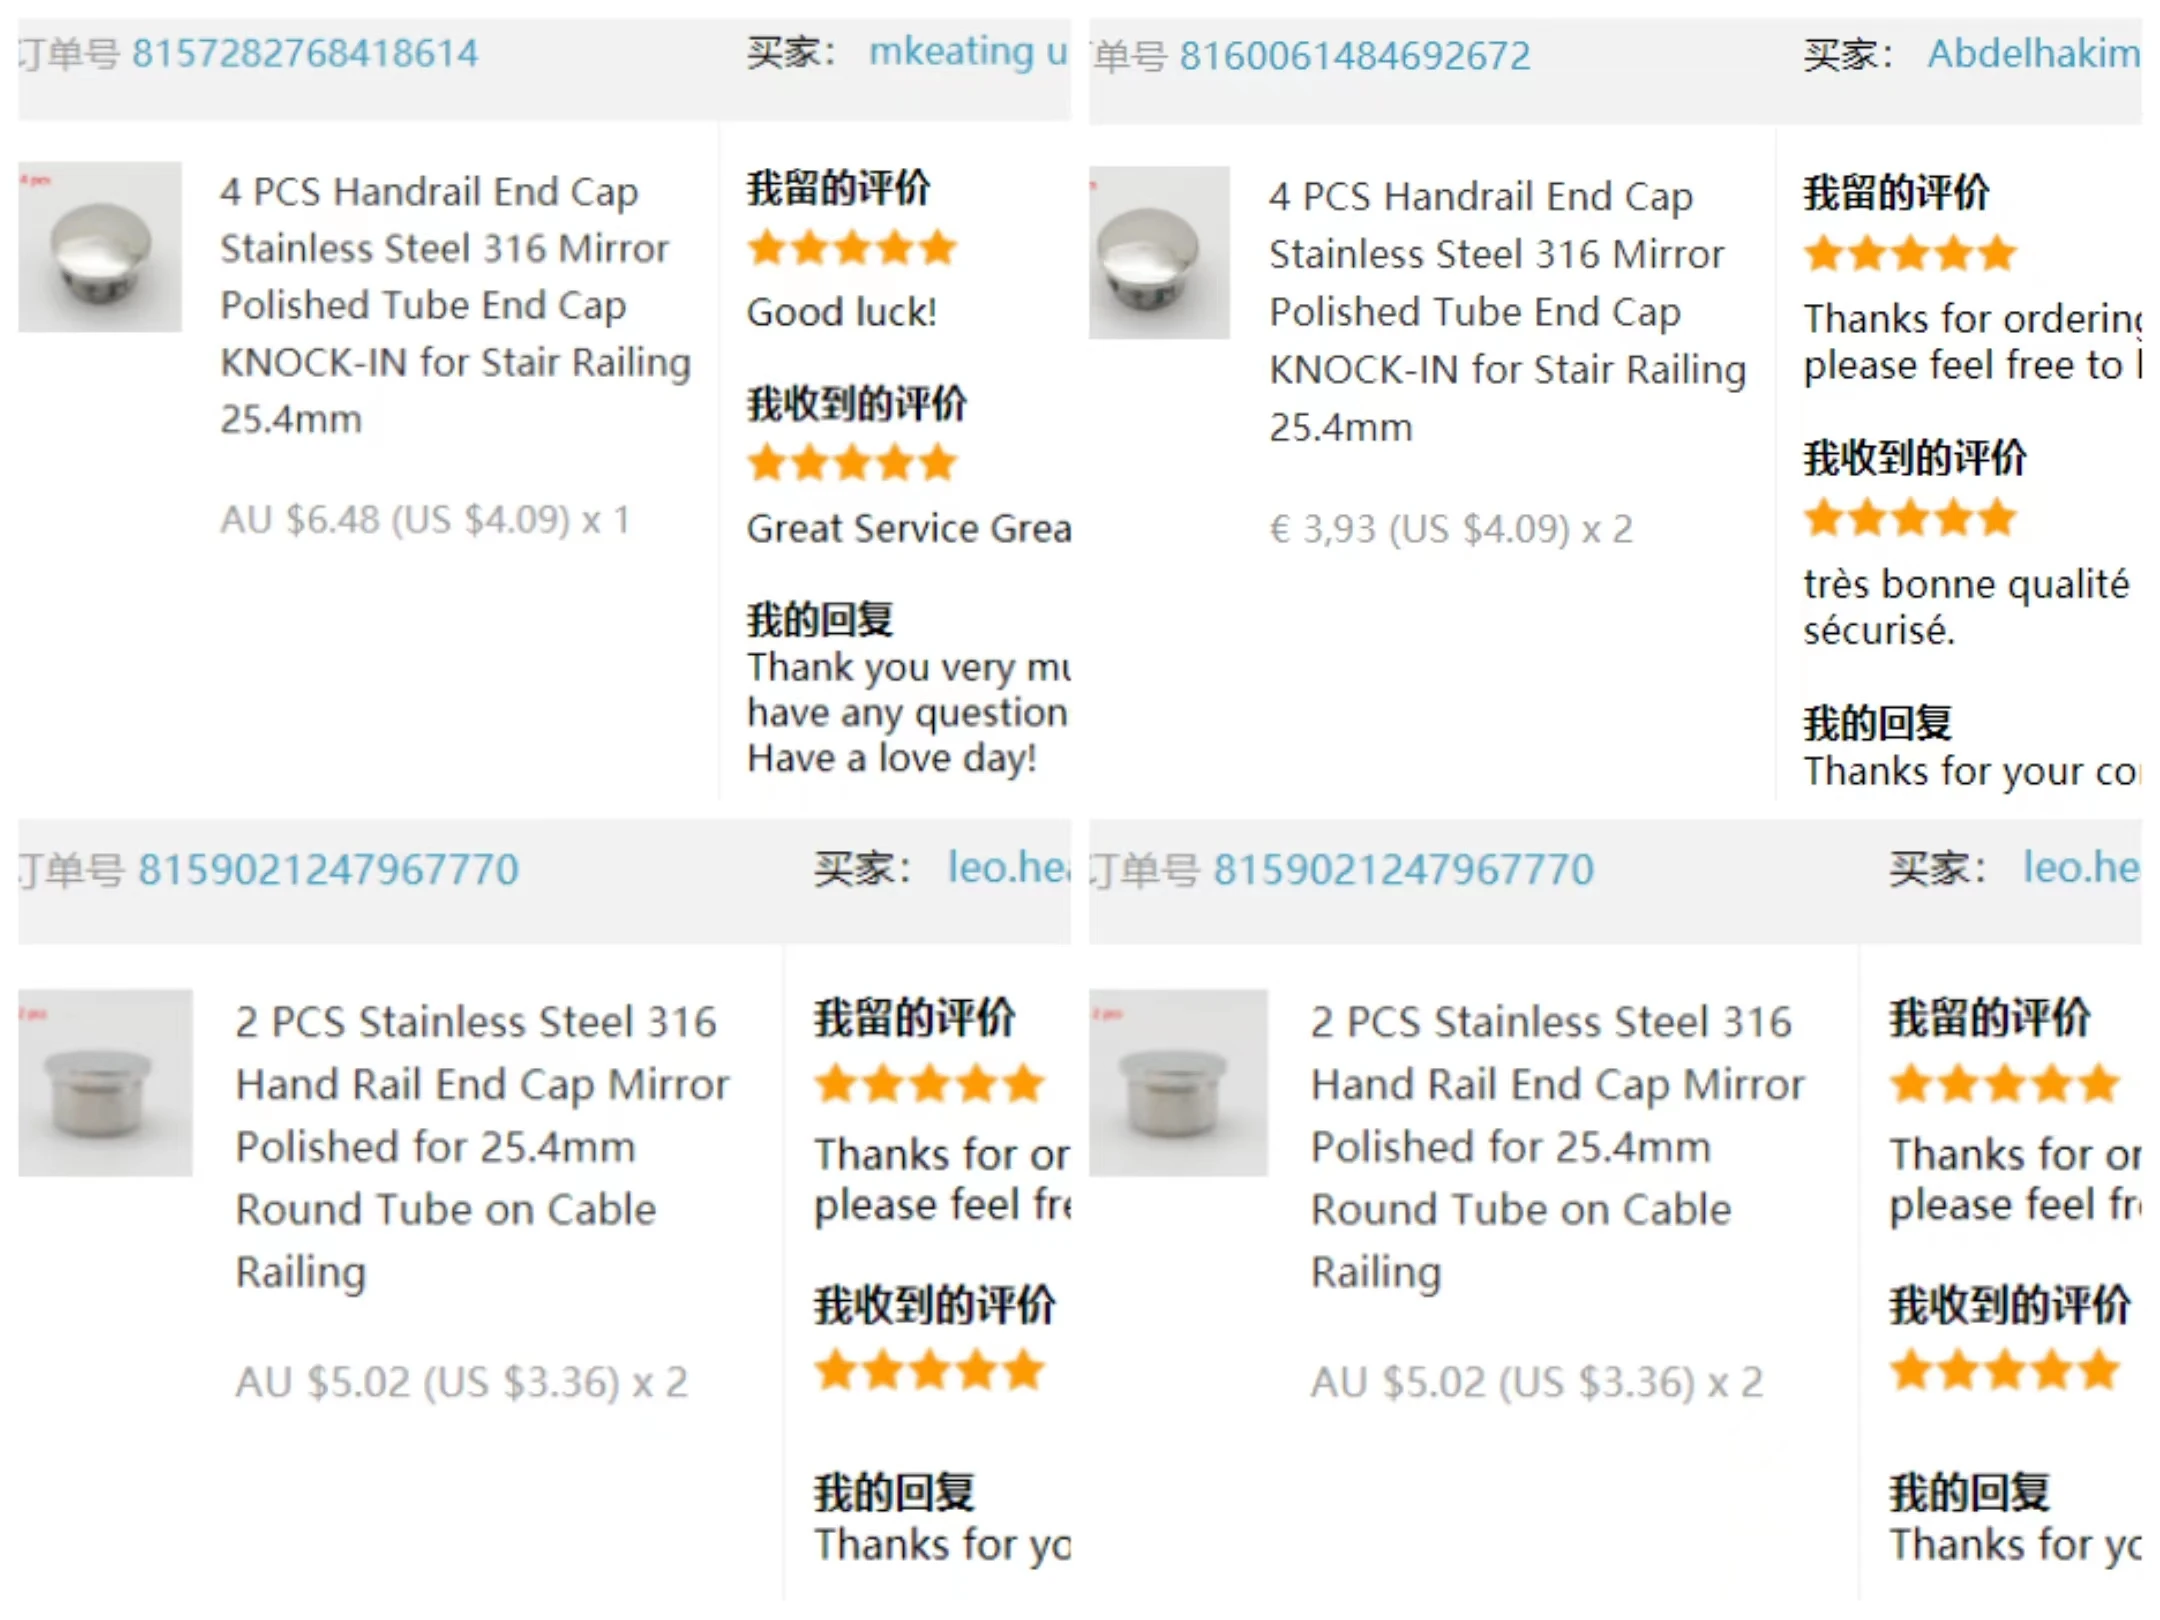Image resolution: width=2160 pixels, height=1620 pixels.
Task: Click the "Good luck!" review comment
Action: coord(841,313)
